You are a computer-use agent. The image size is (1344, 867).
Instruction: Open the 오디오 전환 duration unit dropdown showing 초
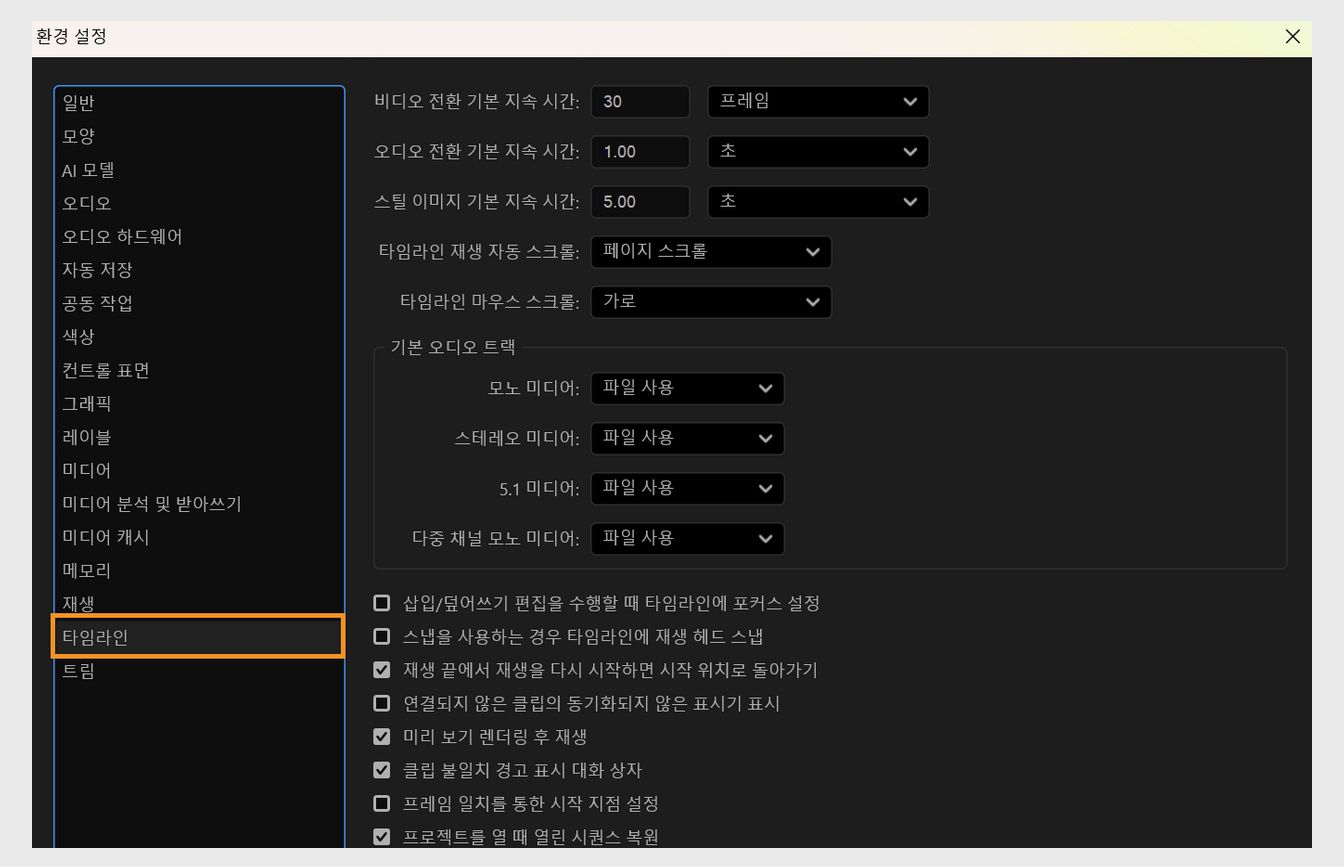pyautogui.click(x=817, y=151)
